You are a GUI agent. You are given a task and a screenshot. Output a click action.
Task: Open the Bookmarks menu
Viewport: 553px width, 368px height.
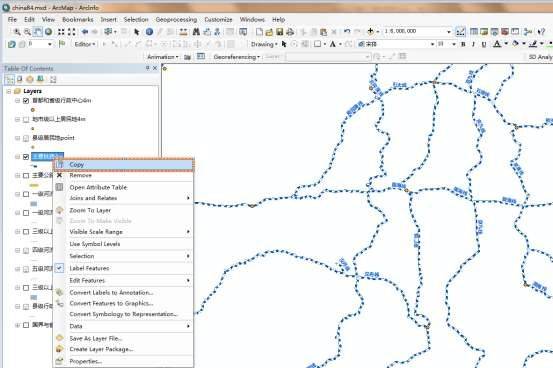point(78,19)
